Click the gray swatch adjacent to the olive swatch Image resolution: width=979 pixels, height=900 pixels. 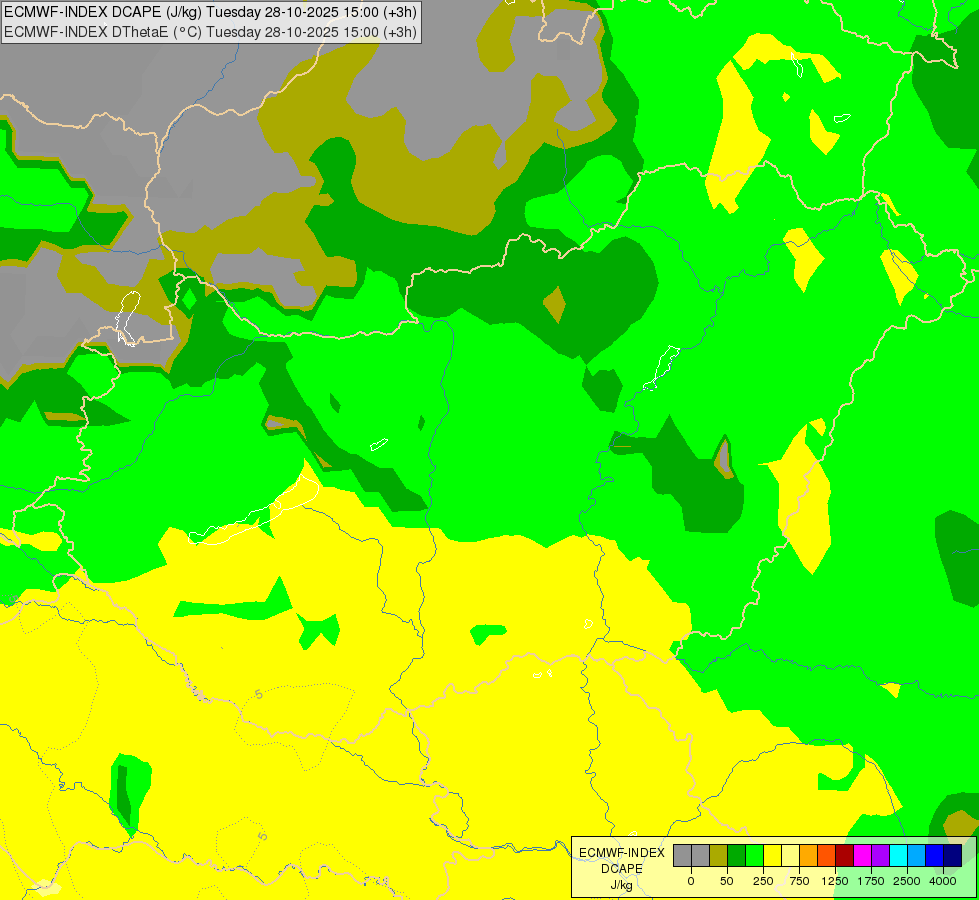point(701,856)
